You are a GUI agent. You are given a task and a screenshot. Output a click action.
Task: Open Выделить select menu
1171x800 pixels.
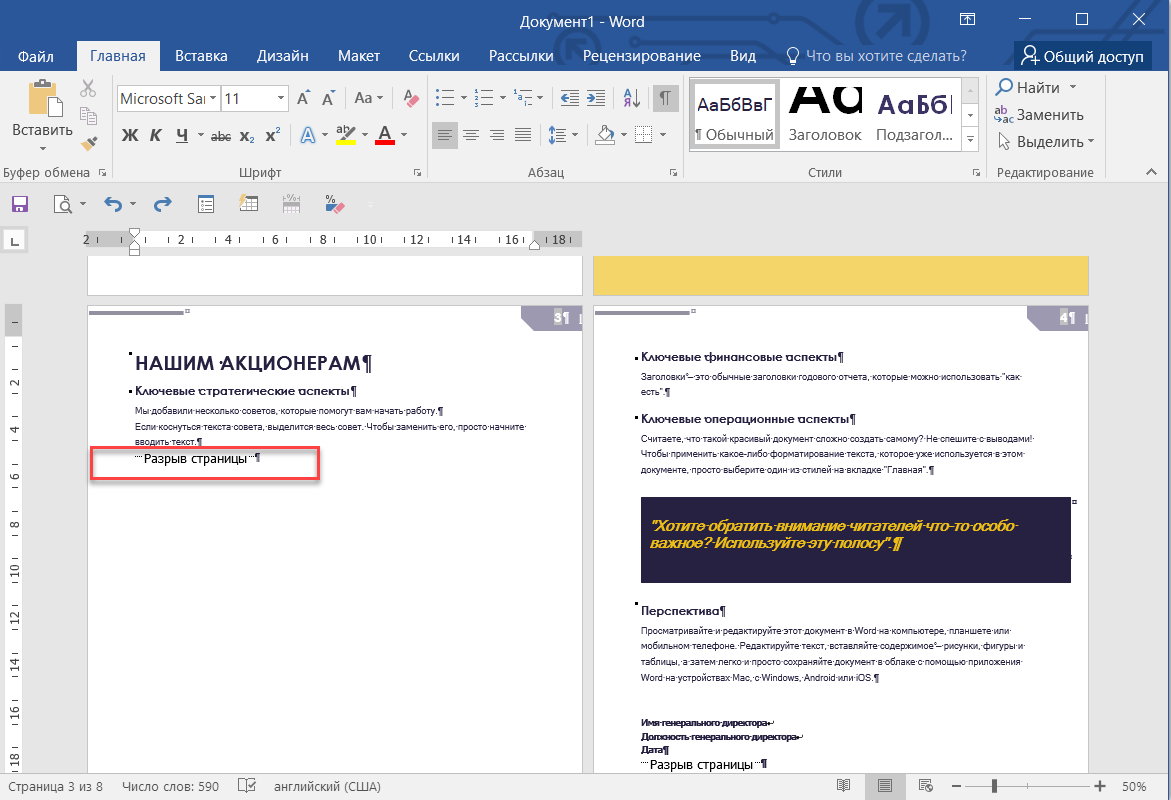(1045, 141)
